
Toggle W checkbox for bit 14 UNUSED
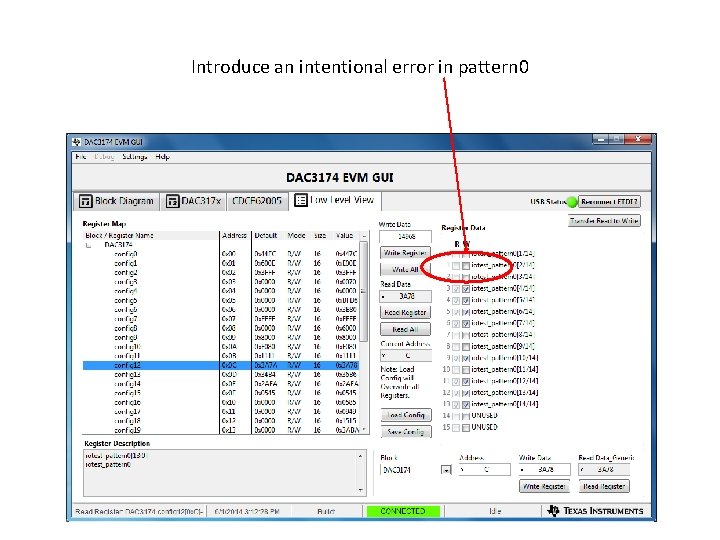pos(466,416)
